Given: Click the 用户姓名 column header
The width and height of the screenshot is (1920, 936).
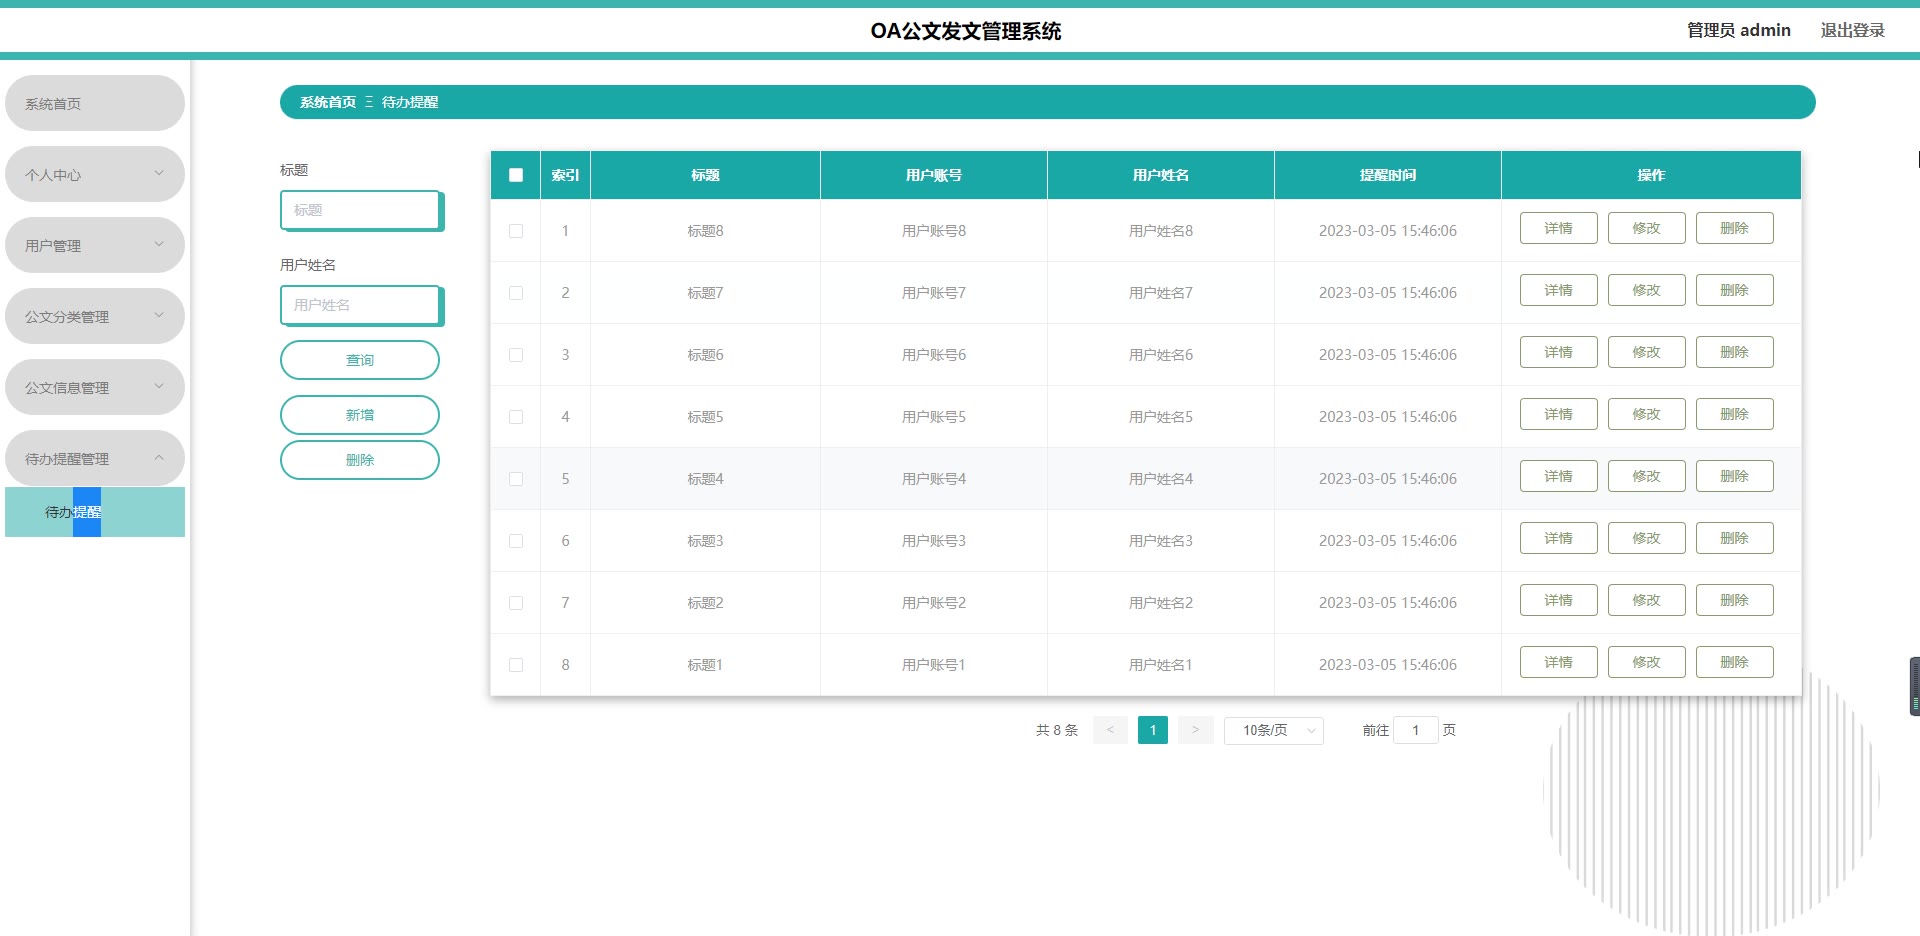Looking at the screenshot, I should (1160, 175).
